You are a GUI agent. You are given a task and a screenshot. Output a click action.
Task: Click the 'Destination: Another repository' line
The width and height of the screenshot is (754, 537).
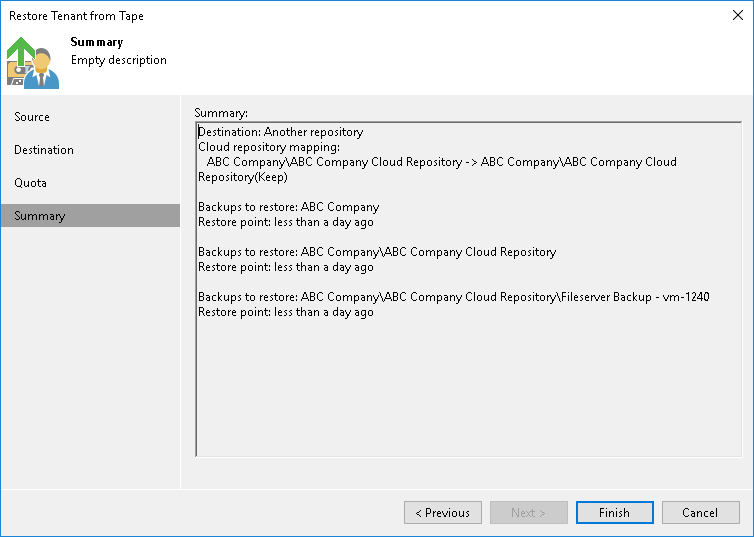click(281, 132)
